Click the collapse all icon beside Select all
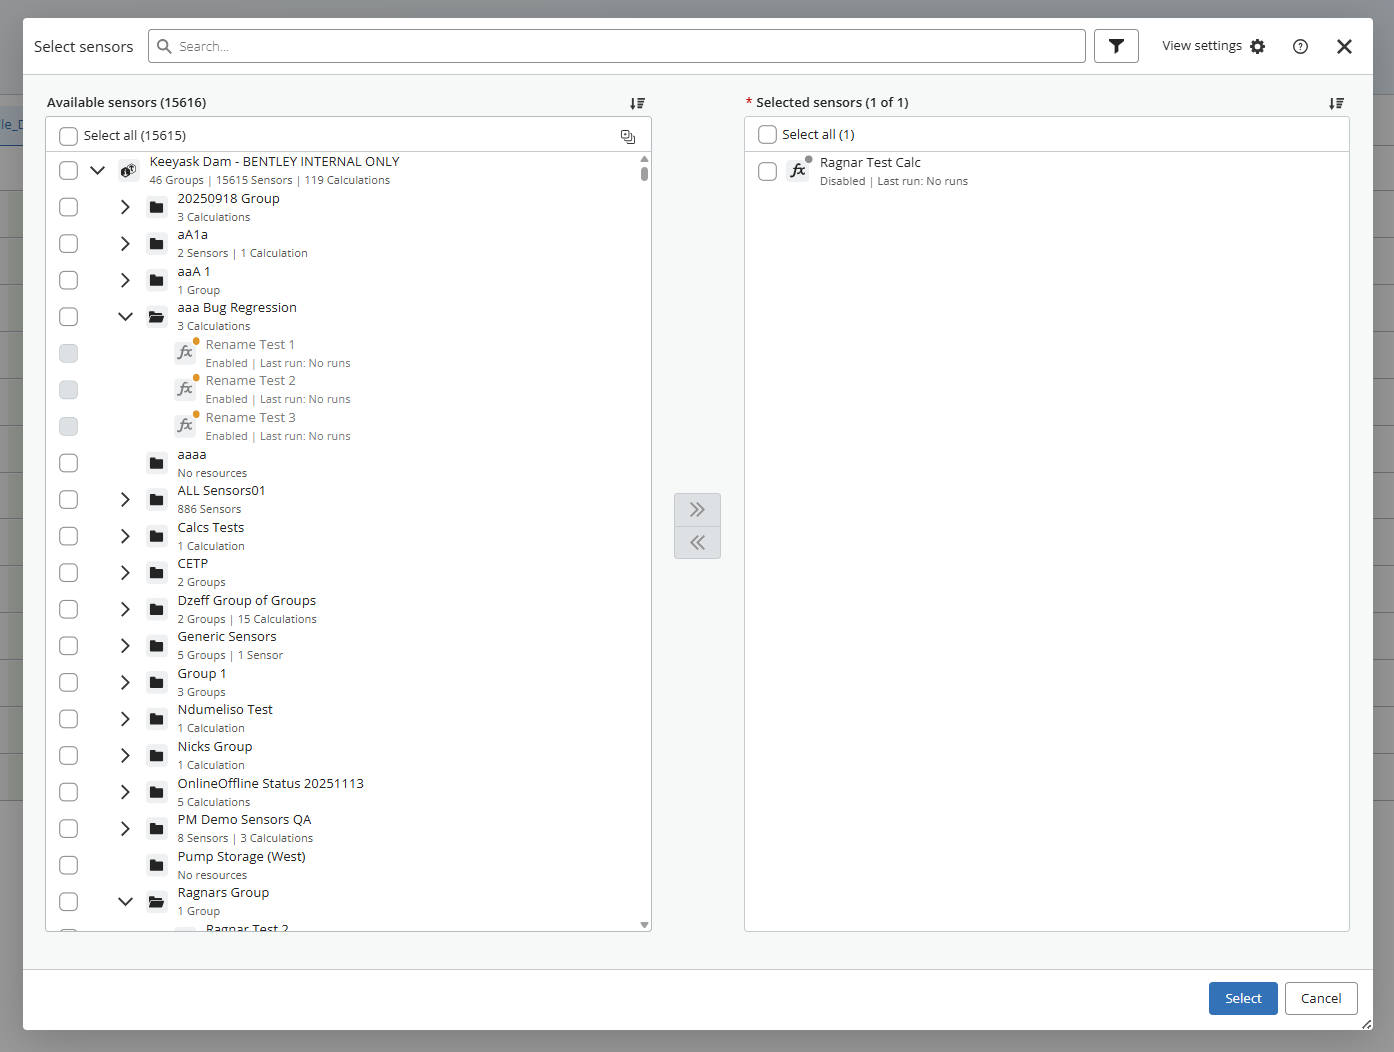Image resolution: width=1394 pixels, height=1052 pixels. click(628, 136)
